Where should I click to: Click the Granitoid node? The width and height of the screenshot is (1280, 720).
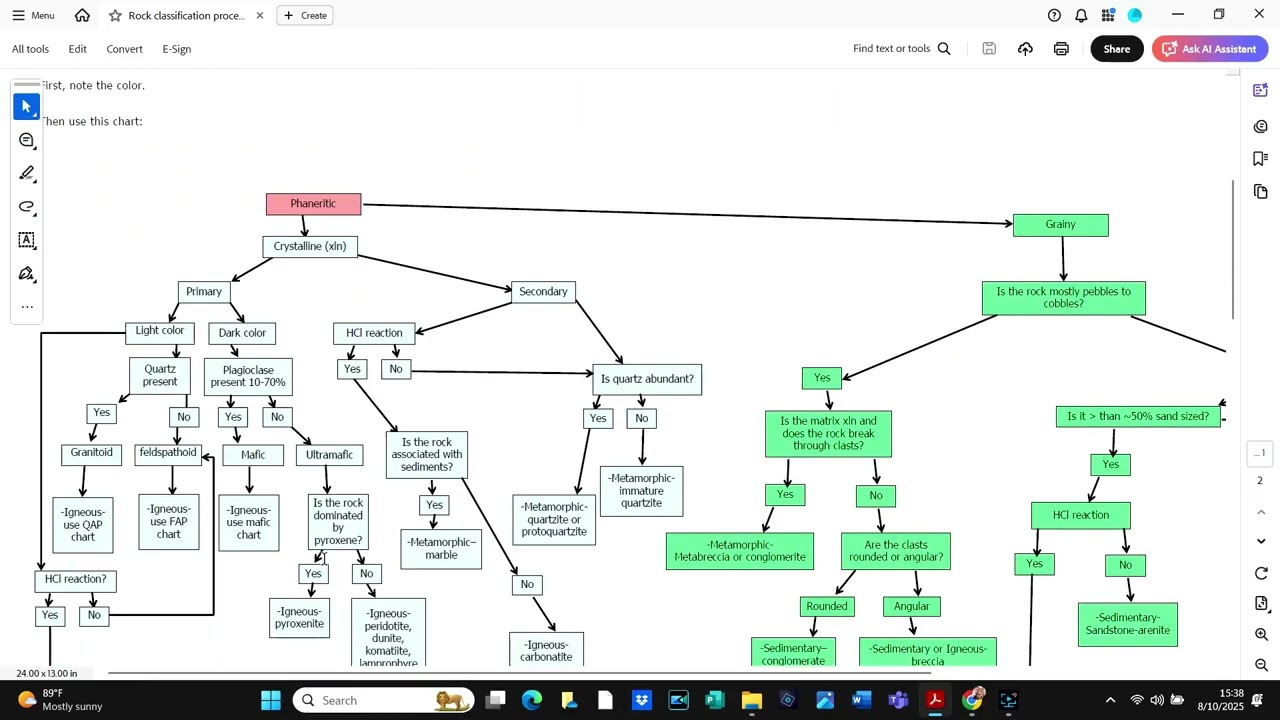[91, 453]
